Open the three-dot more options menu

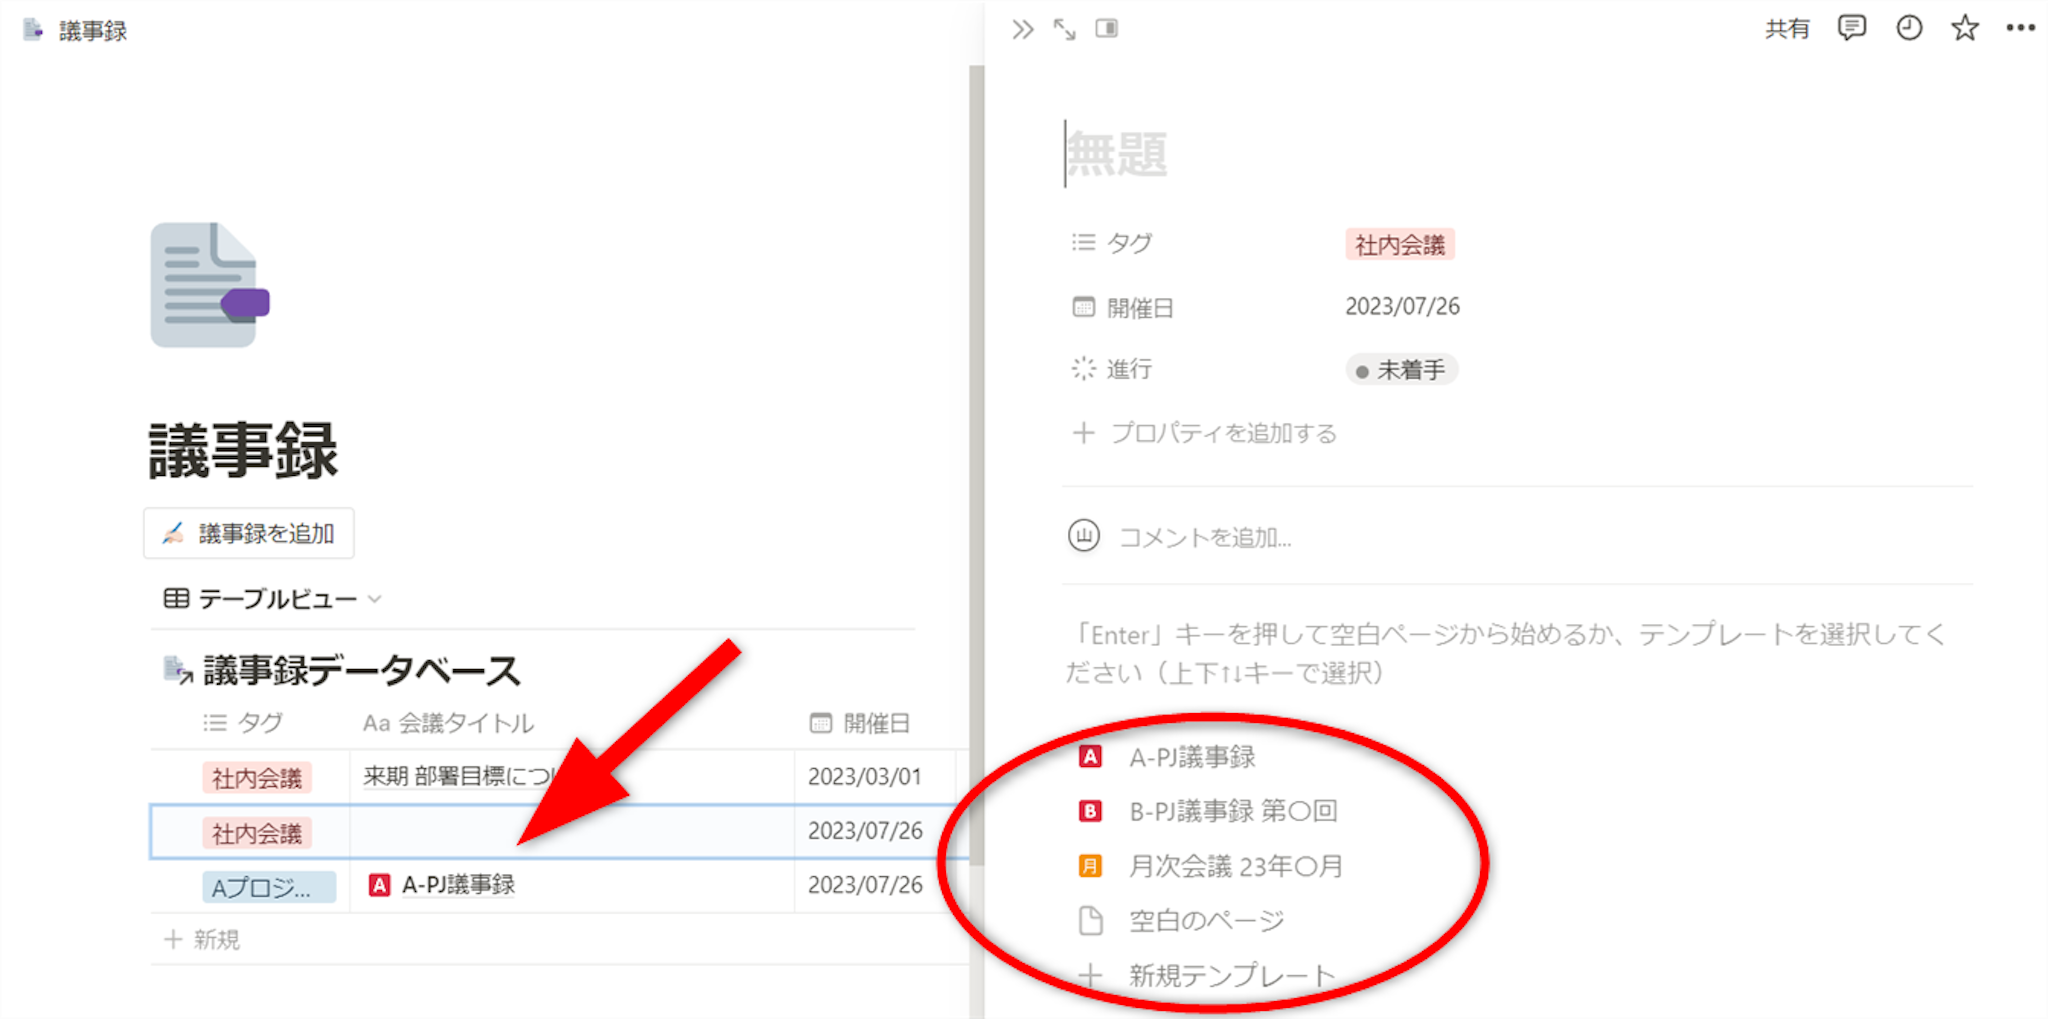(x=2020, y=28)
